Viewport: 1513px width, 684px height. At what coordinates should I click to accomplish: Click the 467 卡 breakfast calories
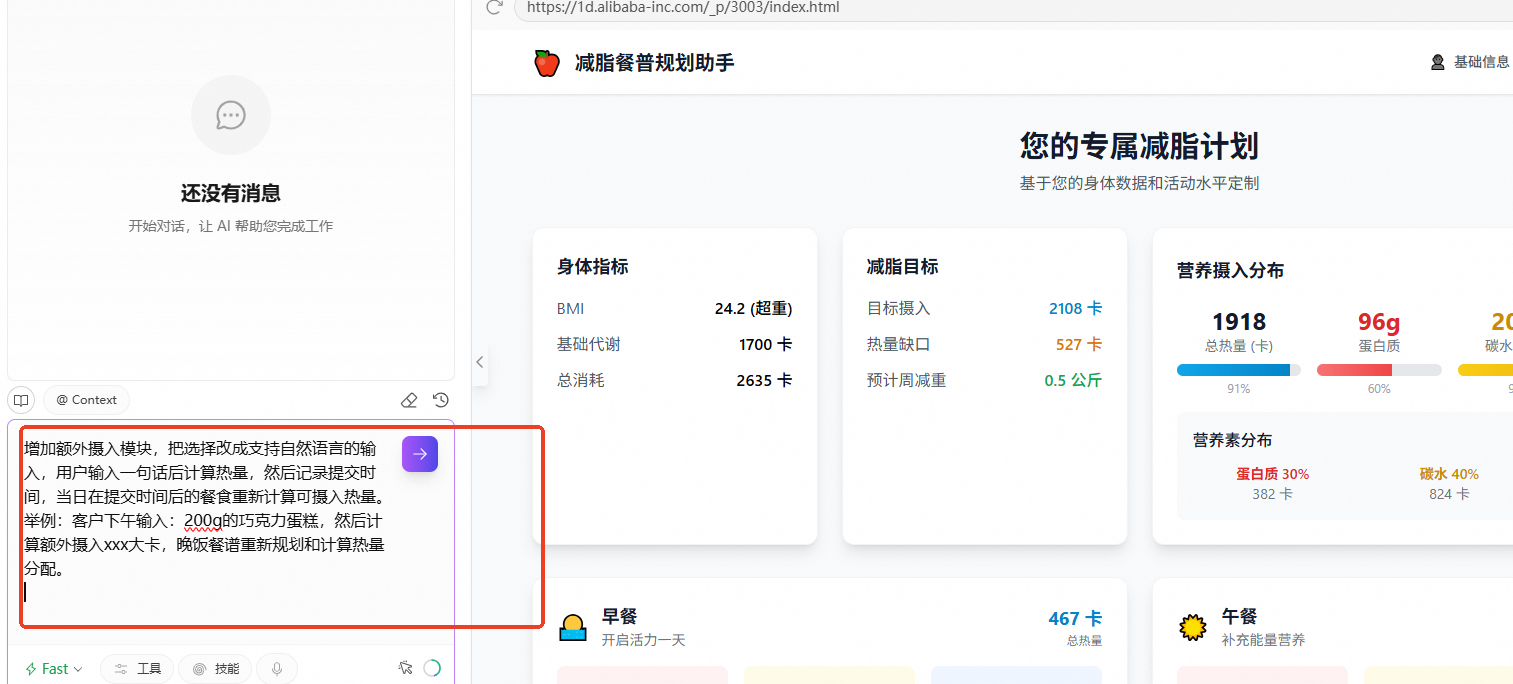[1075, 619]
